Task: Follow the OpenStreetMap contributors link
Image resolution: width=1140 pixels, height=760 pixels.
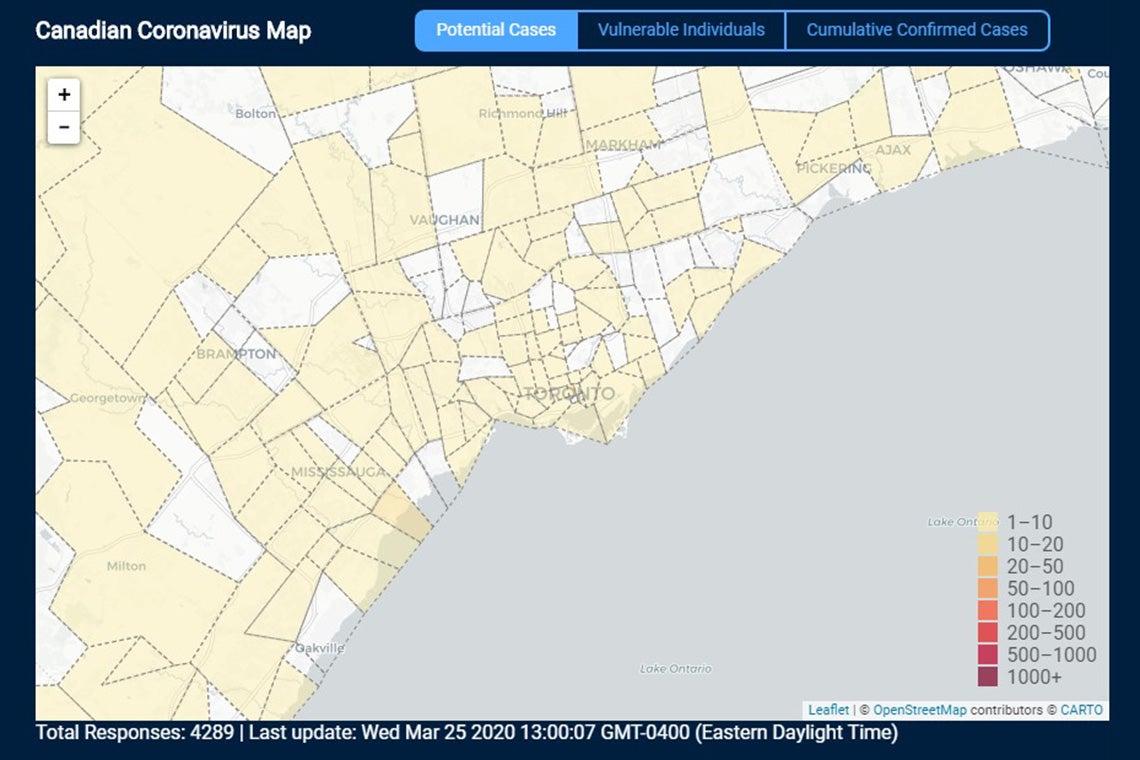Action: tap(919, 710)
